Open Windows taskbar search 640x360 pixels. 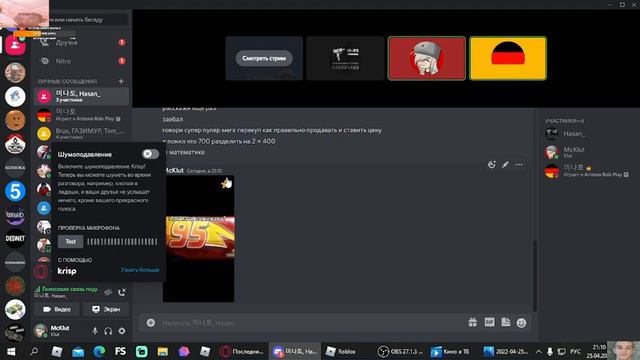coord(34,351)
